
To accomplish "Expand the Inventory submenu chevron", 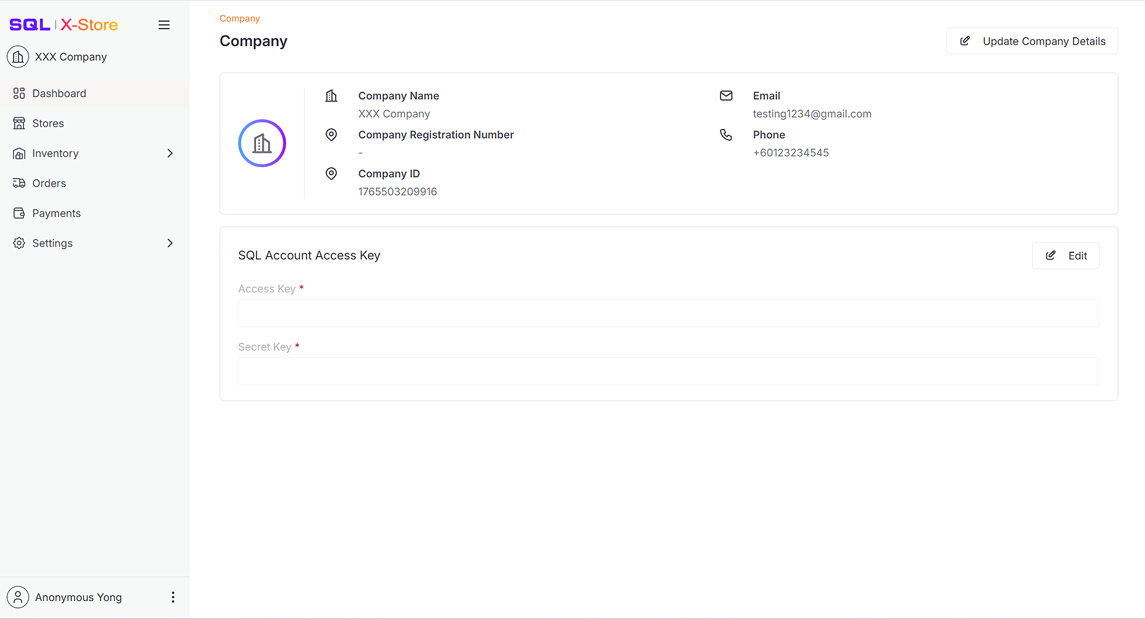I will point(170,153).
